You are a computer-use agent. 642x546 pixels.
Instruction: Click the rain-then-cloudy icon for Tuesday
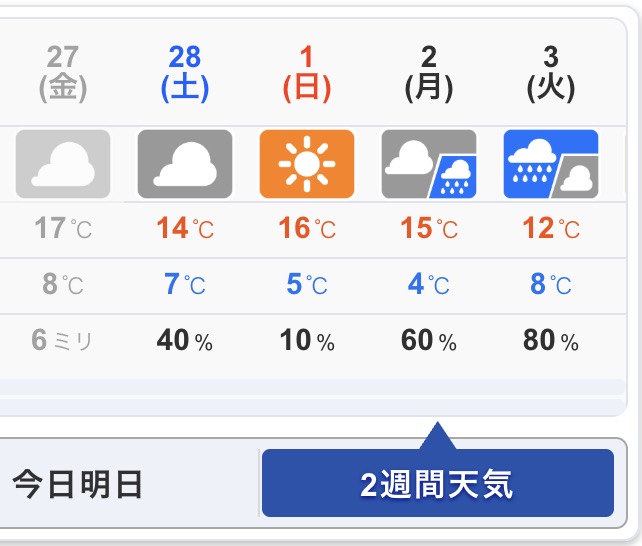tap(551, 163)
